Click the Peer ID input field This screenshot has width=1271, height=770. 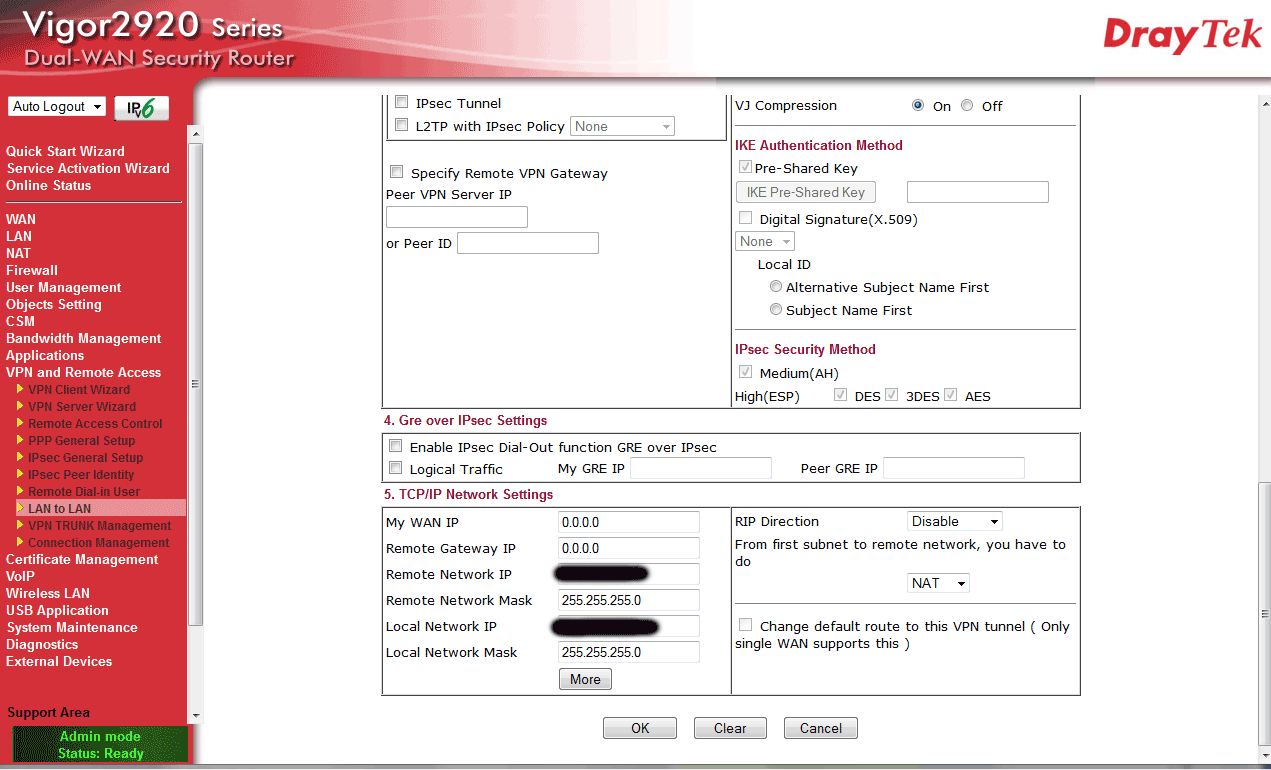pos(528,243)
